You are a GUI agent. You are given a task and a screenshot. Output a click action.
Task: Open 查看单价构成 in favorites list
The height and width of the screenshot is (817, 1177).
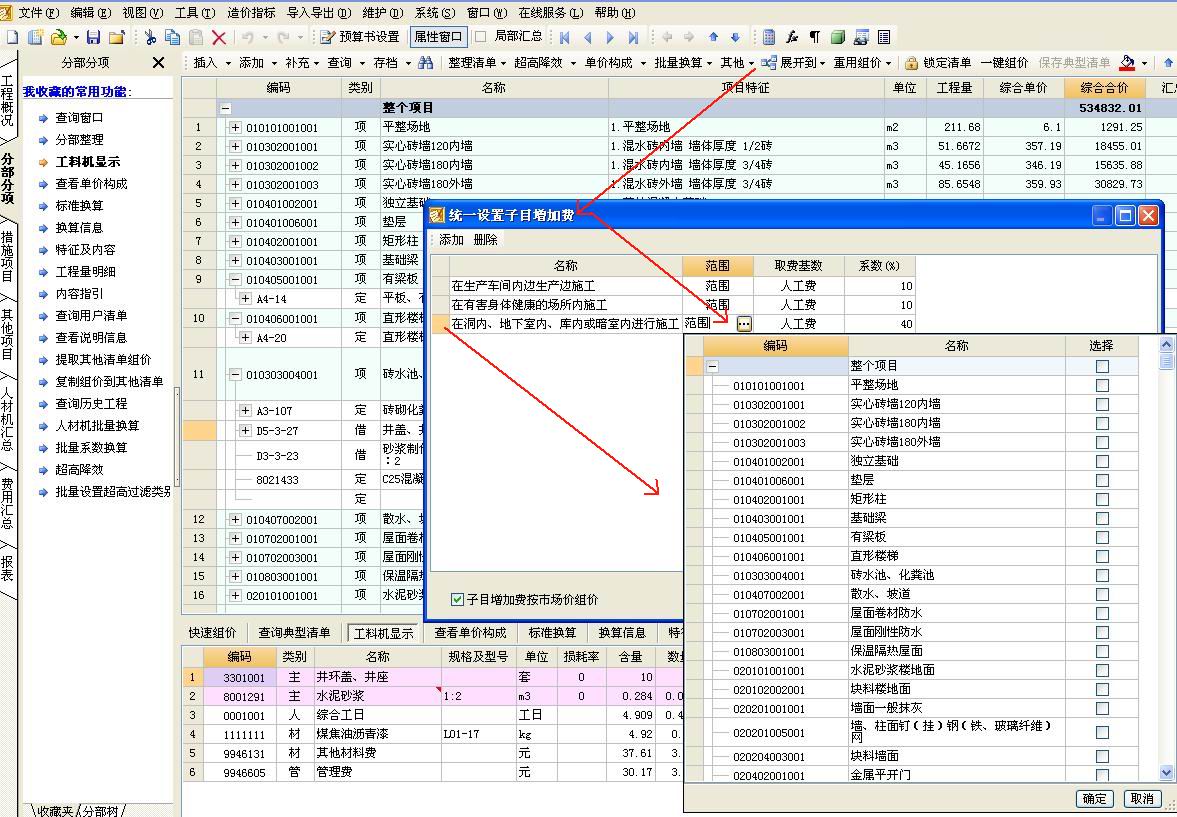coord(92,184)
